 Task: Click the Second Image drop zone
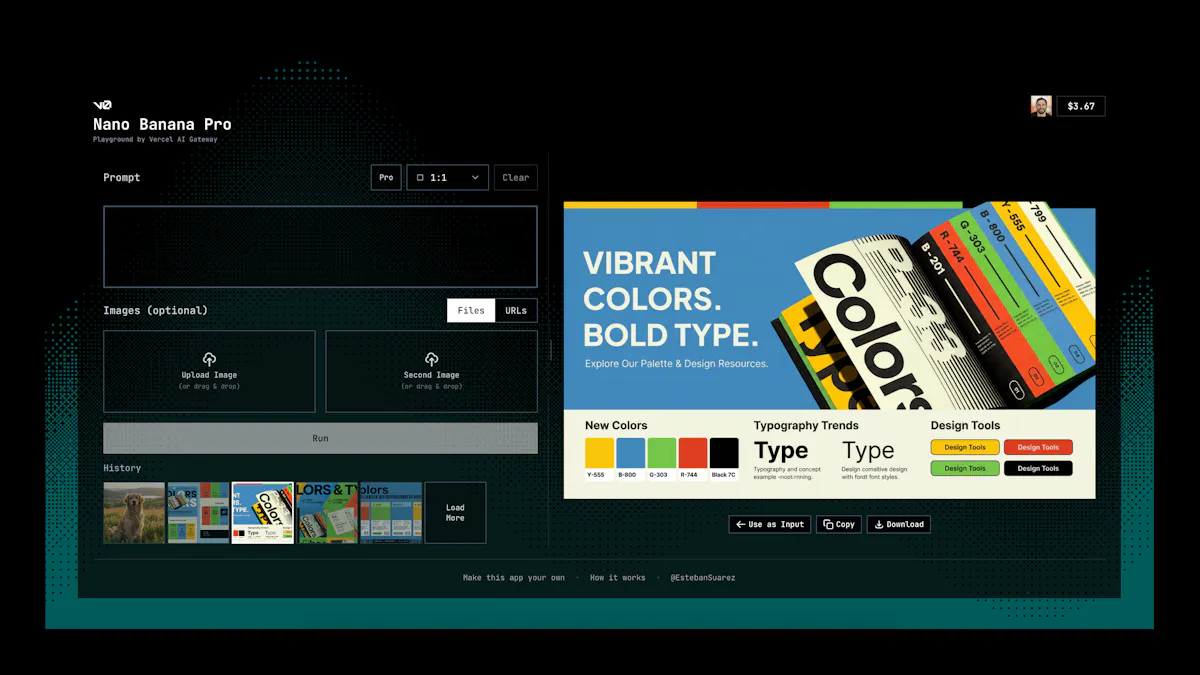point(431,371)
